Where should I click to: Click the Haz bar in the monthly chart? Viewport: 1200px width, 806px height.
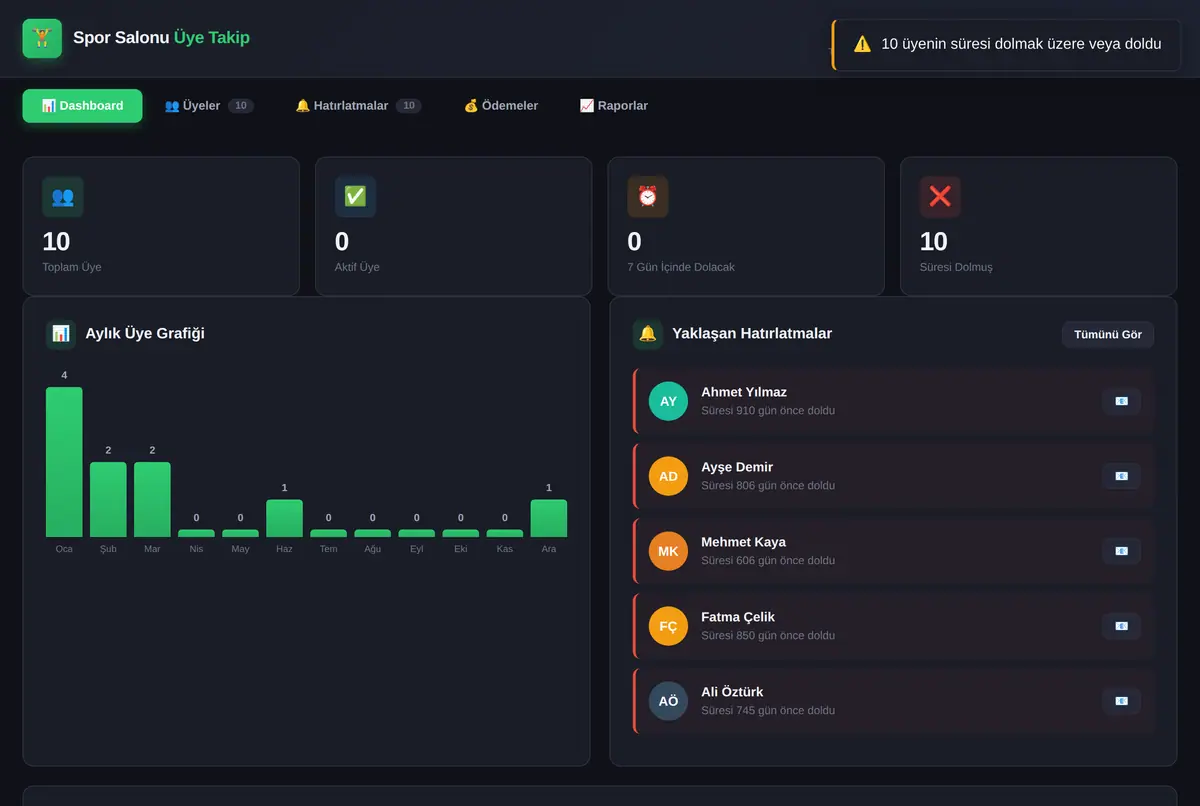pos(284,518)
